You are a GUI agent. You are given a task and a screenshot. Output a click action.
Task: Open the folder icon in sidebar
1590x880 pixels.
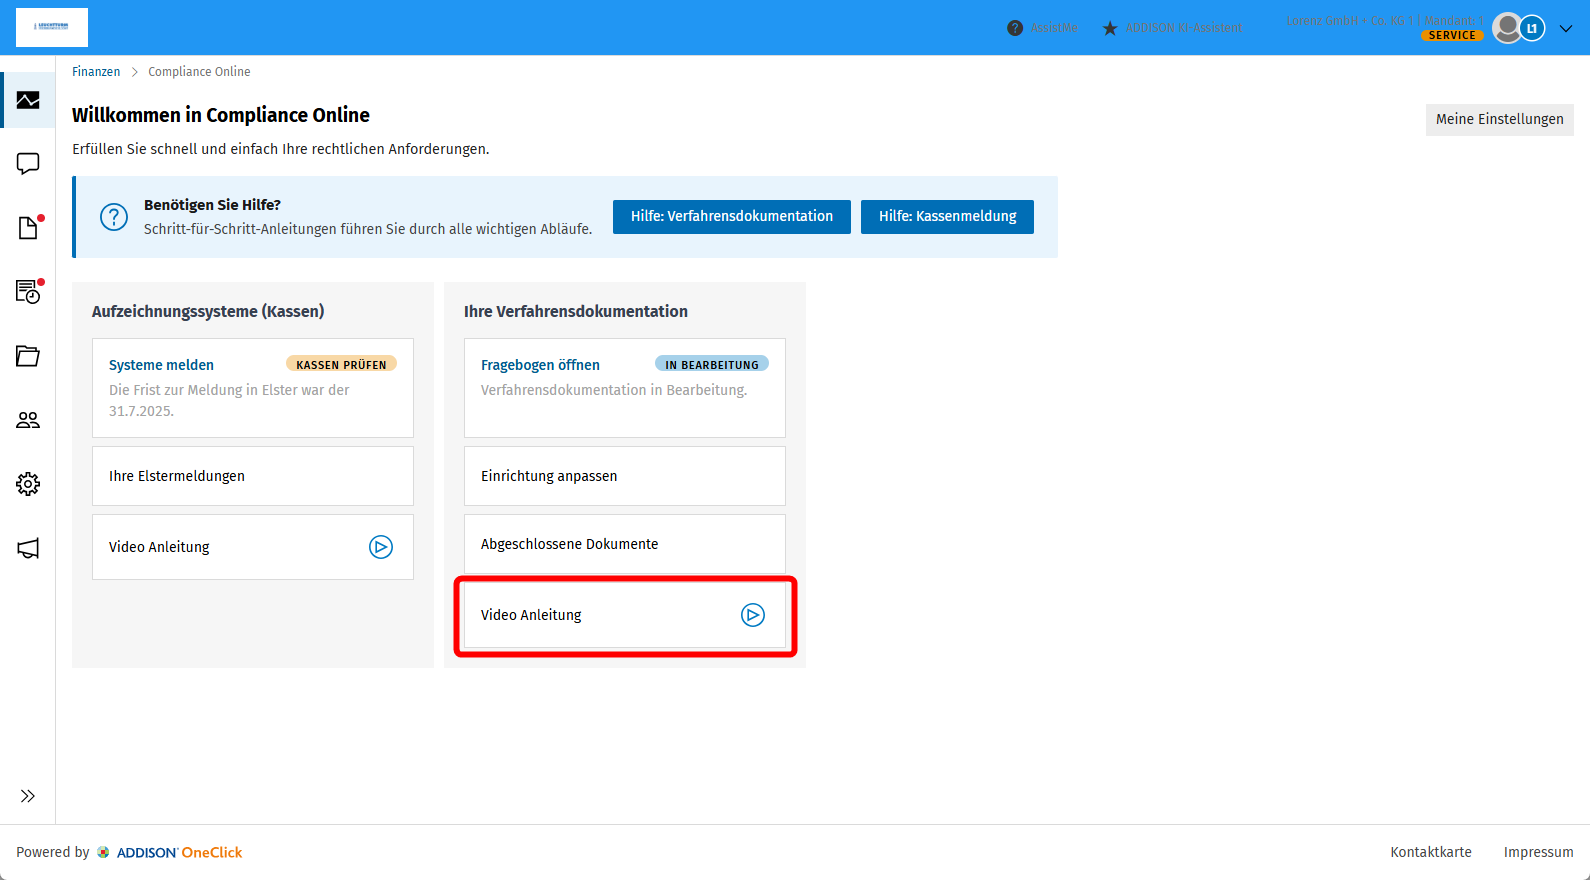(x=28, y=356)
